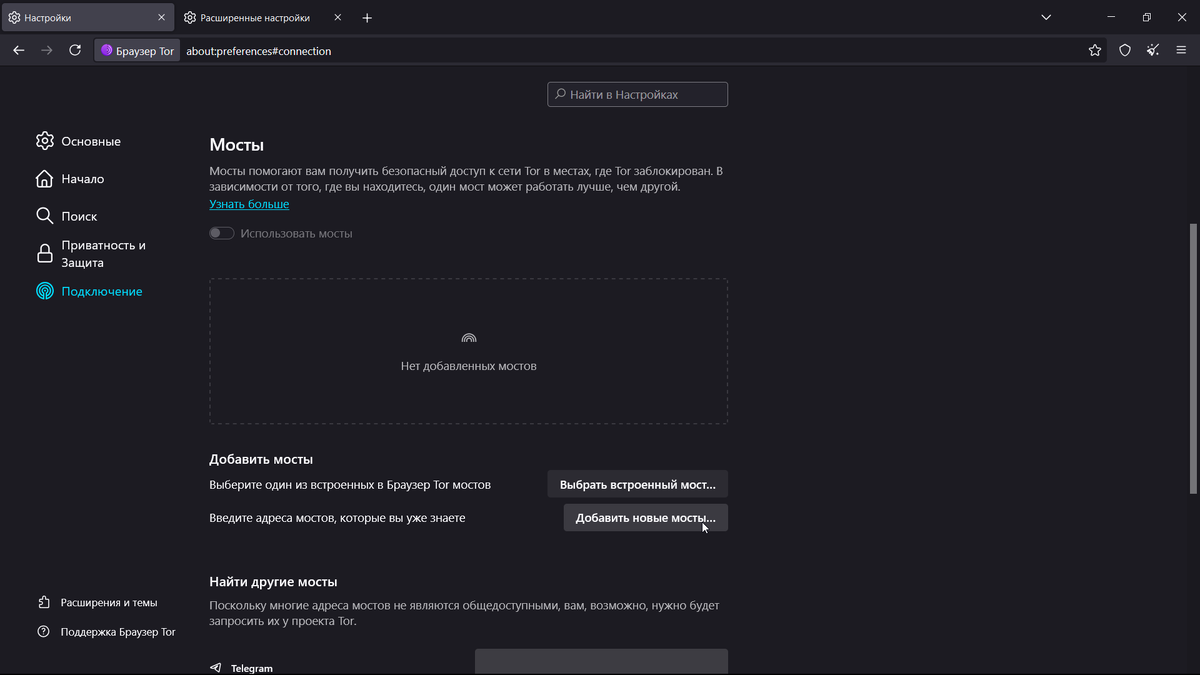Click the Узнать больше link

coord(249,204)
